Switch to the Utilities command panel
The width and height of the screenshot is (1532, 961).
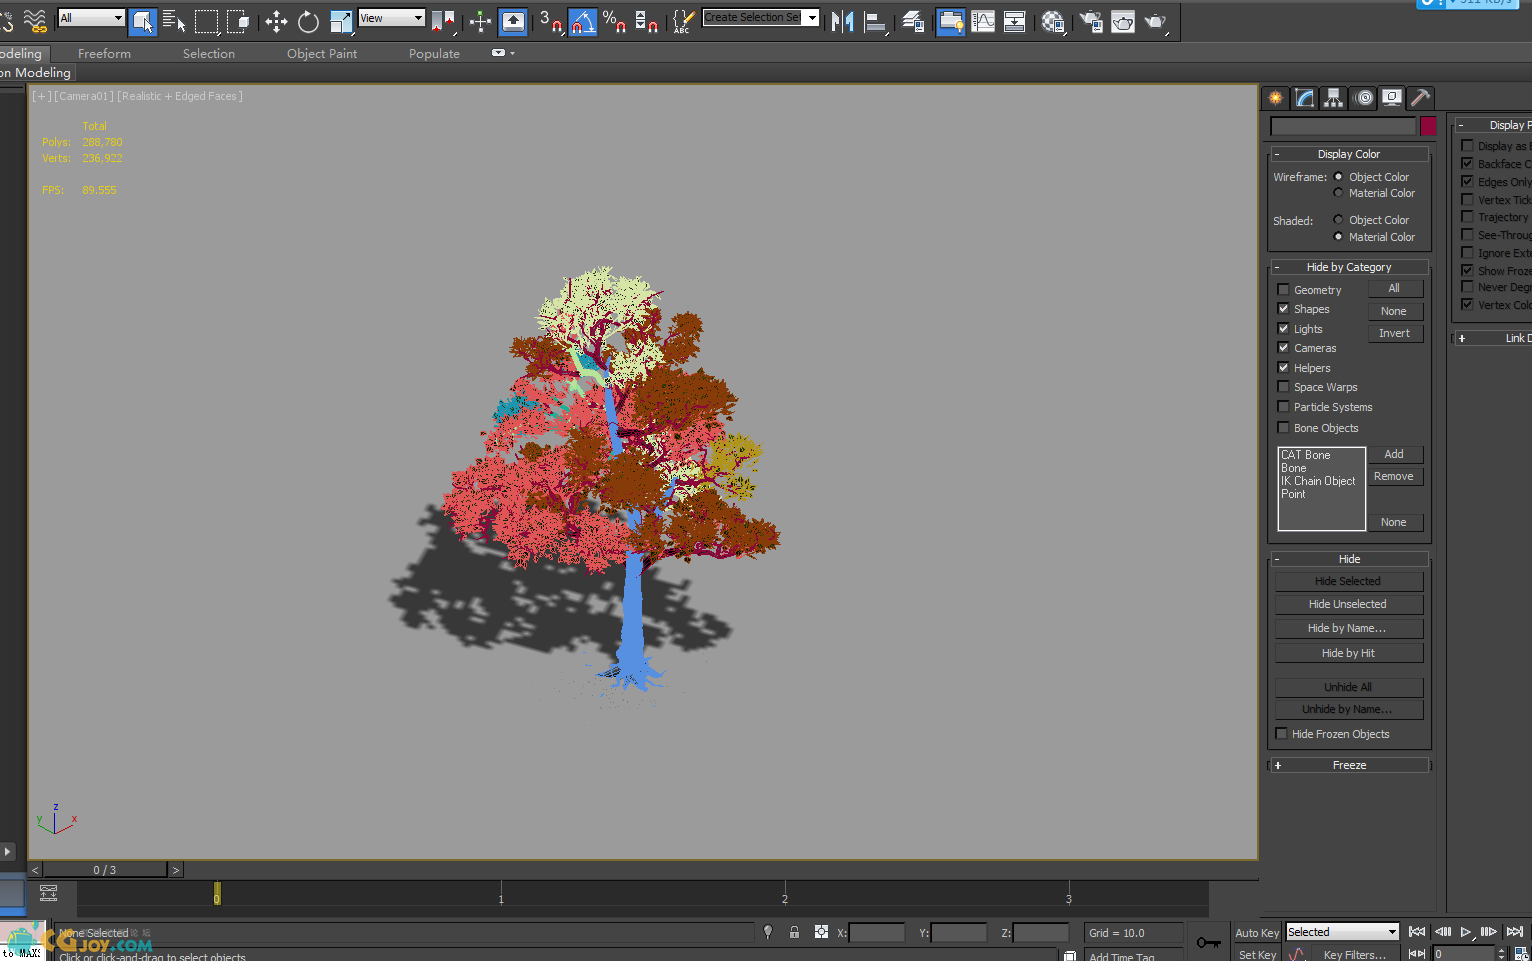(1421, 98)
